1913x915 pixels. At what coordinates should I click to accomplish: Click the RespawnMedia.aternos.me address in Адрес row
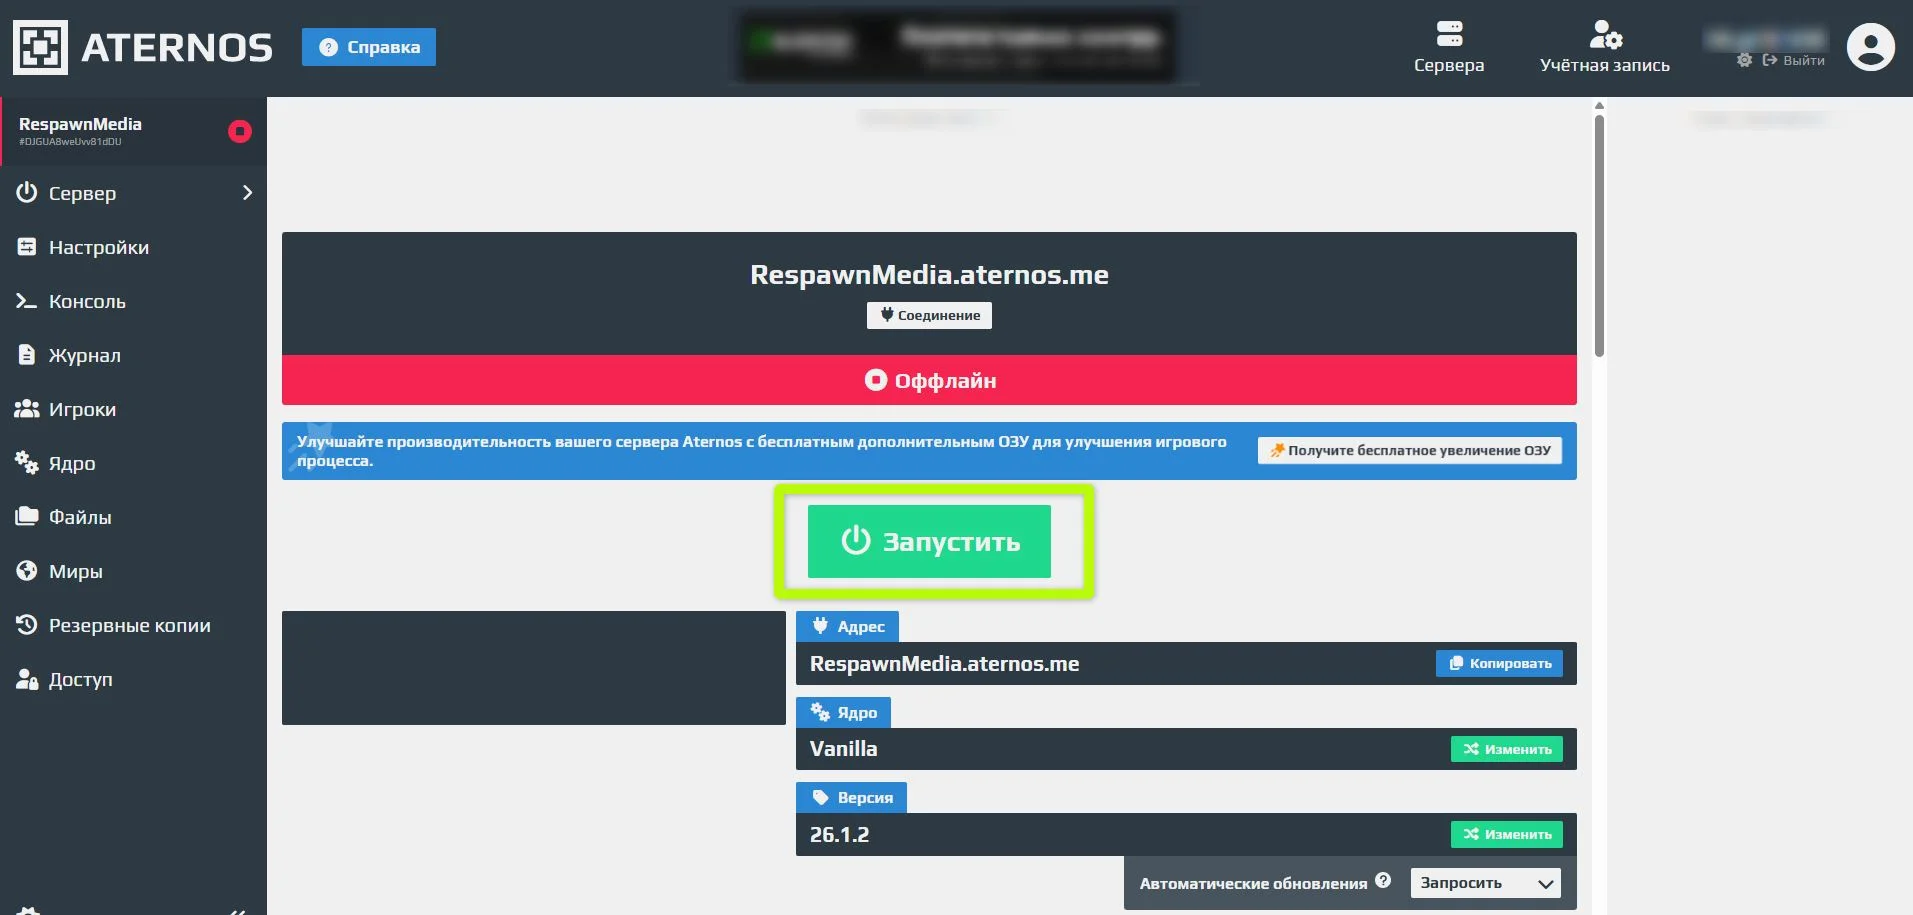pyautogui.click(x=944, y=664)
